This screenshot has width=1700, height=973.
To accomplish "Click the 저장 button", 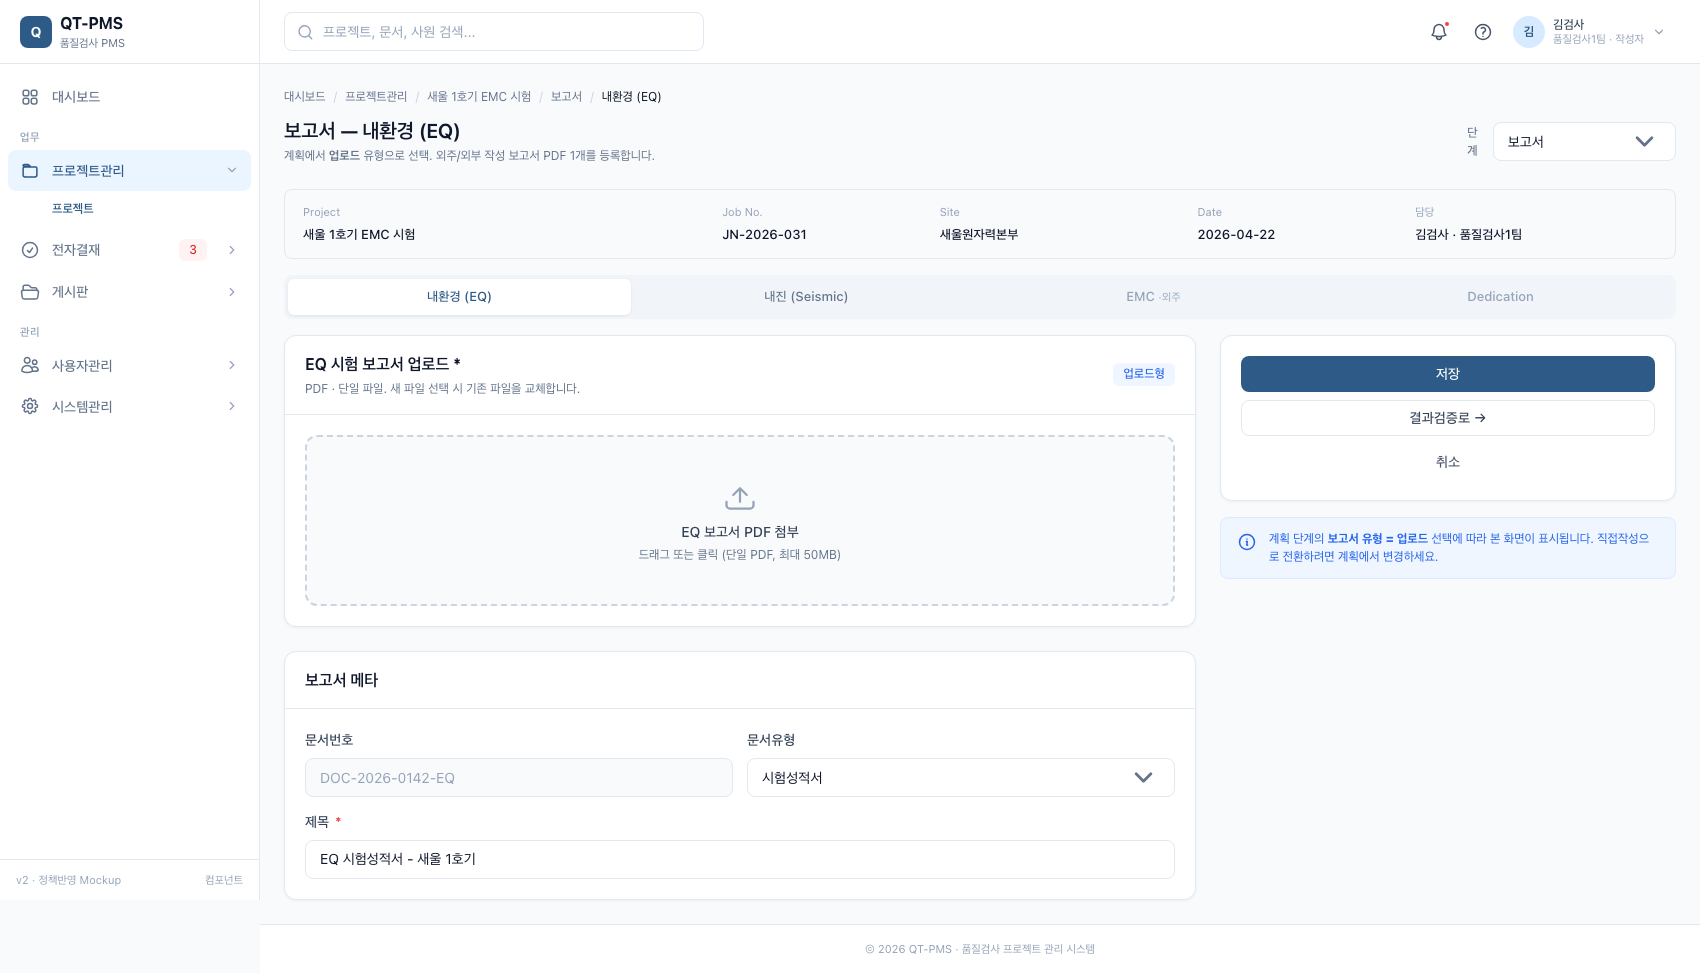I will point(1447,374).
